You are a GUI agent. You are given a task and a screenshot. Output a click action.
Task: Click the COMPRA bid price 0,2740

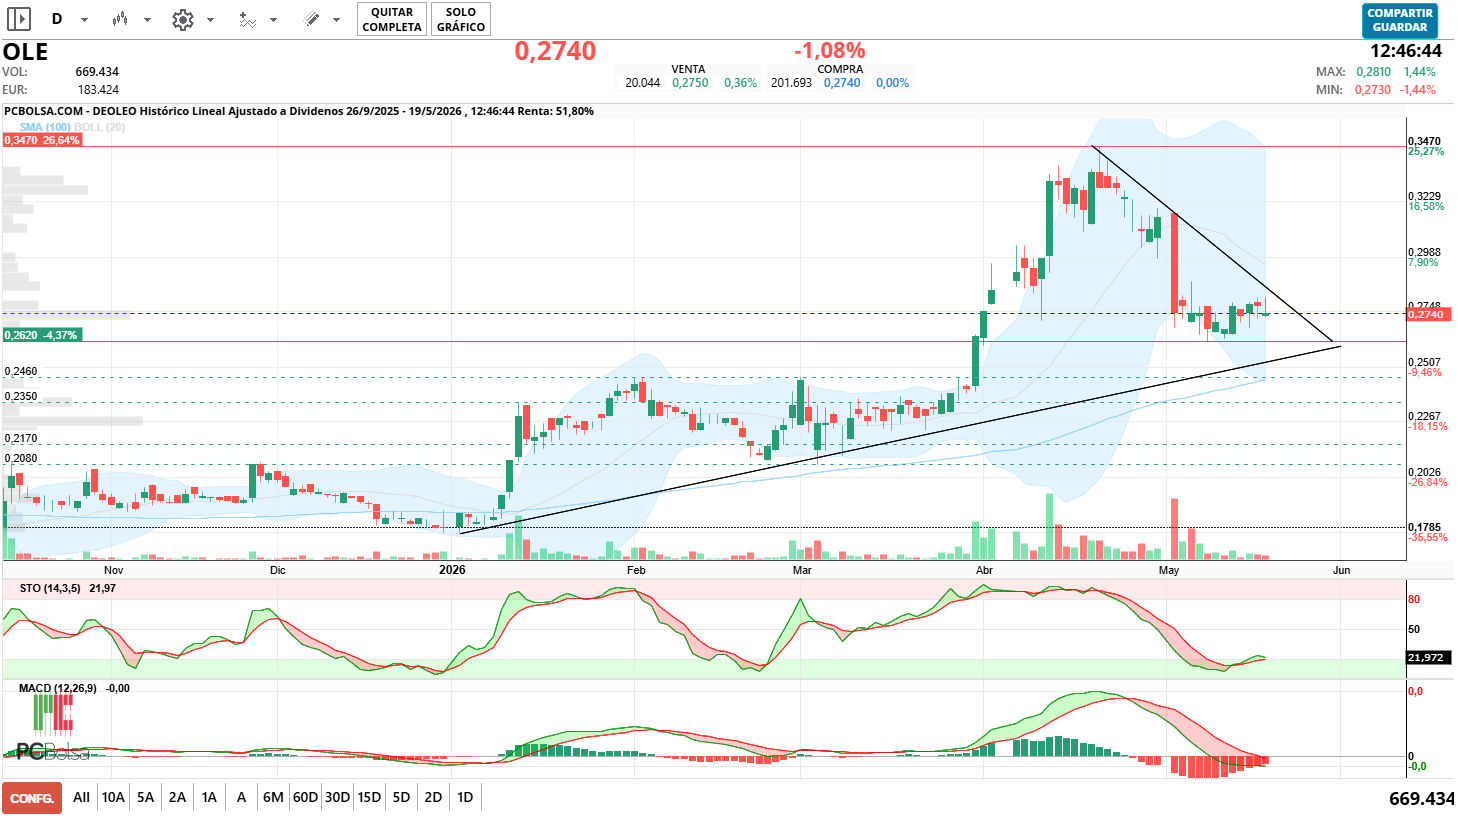[x=842, y=83]
